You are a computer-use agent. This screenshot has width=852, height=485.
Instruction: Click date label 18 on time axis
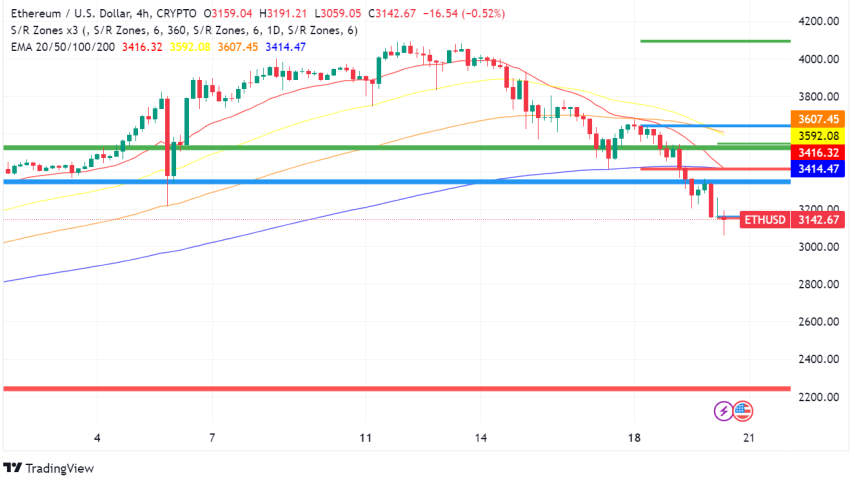coord(634,438)
